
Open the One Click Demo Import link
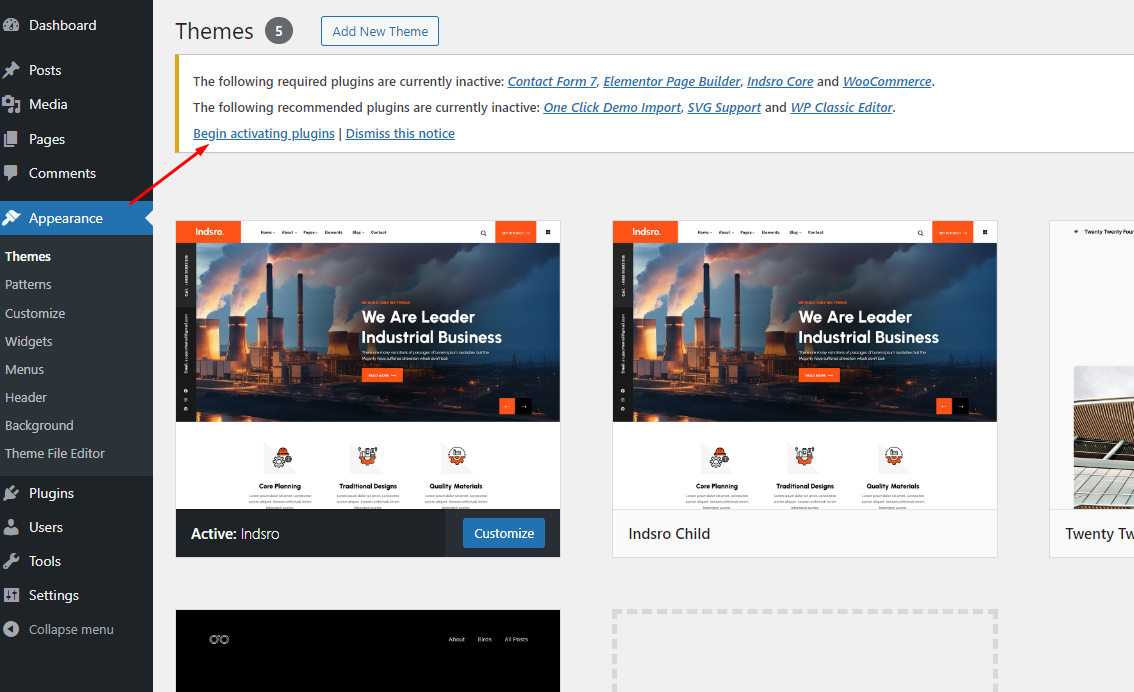coord(612,108)
